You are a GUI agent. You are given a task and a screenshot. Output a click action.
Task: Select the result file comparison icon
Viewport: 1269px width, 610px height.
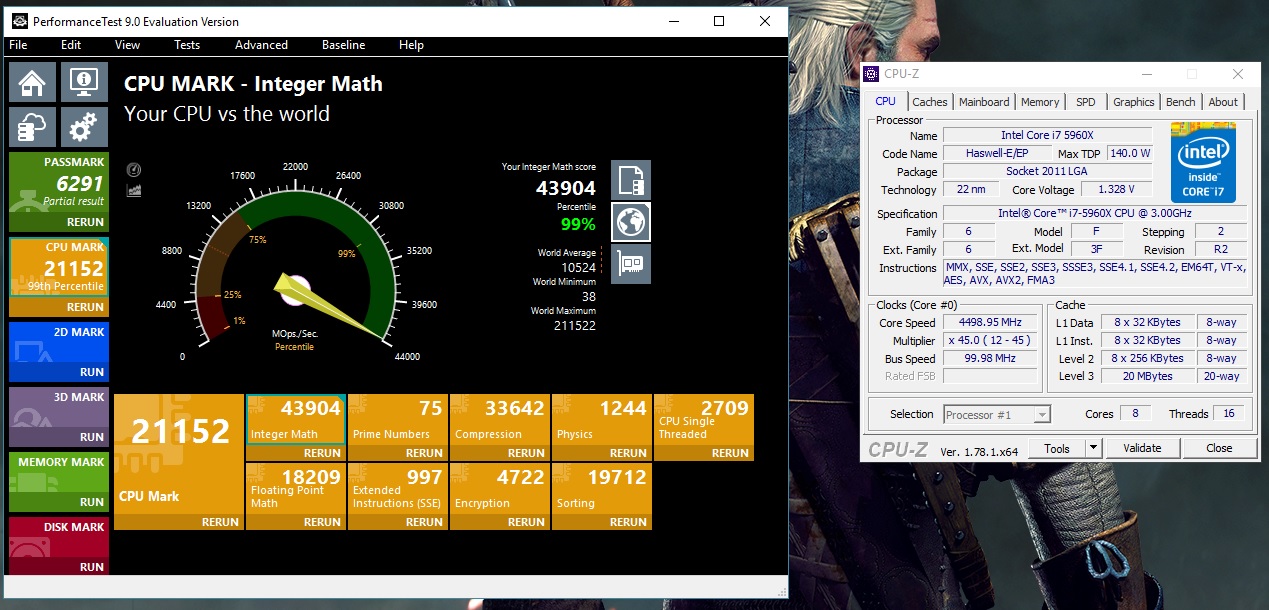click(x=631, y=180)
